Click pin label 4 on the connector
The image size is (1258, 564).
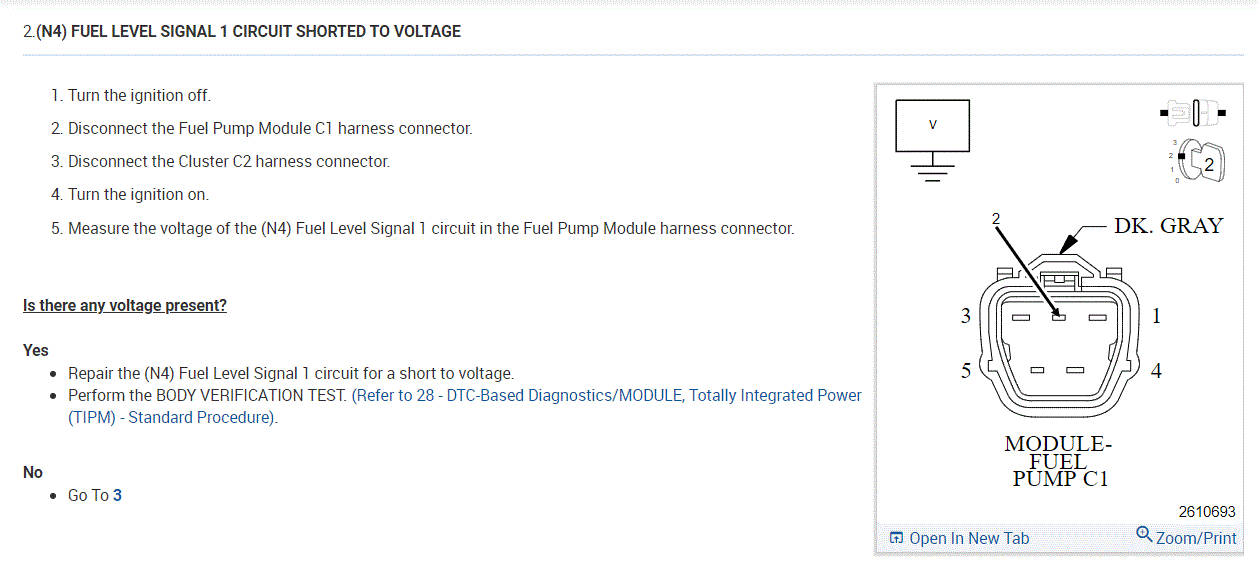(1156, 371)
